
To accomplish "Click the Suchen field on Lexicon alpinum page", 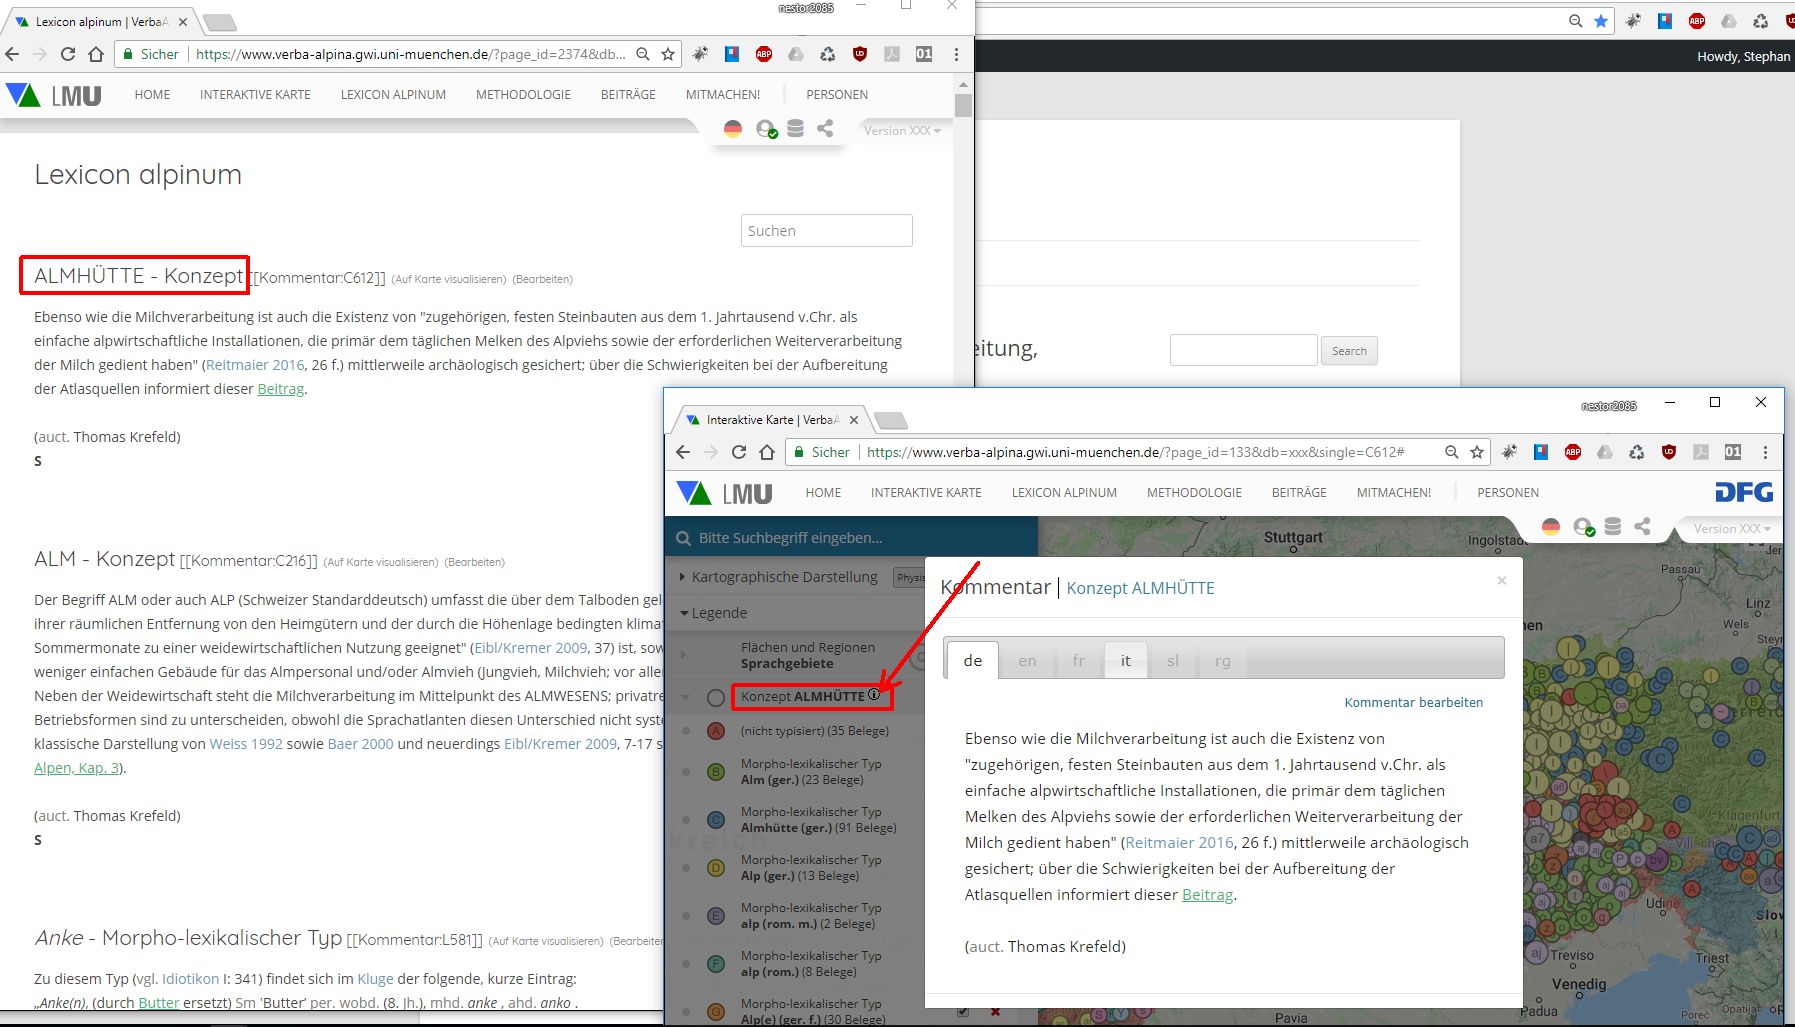I will (x=827, y=230).
